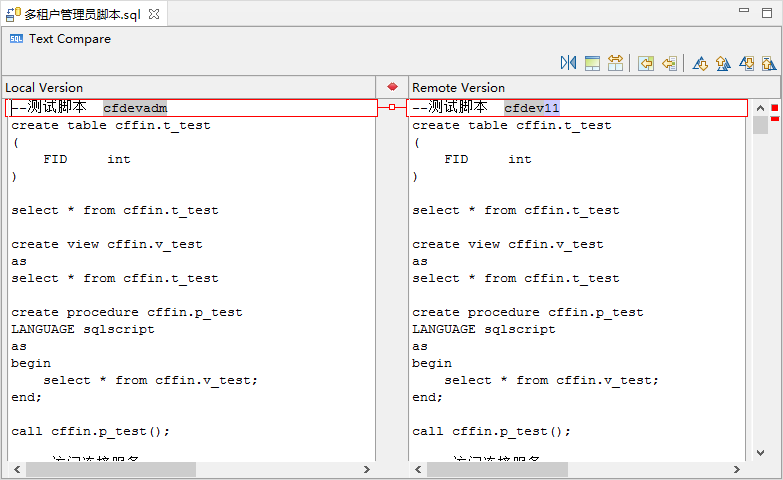Click the highlighted word cfdev11 in remote pane
The height and width of the screenshot is (480, 783).
(532, 108)
